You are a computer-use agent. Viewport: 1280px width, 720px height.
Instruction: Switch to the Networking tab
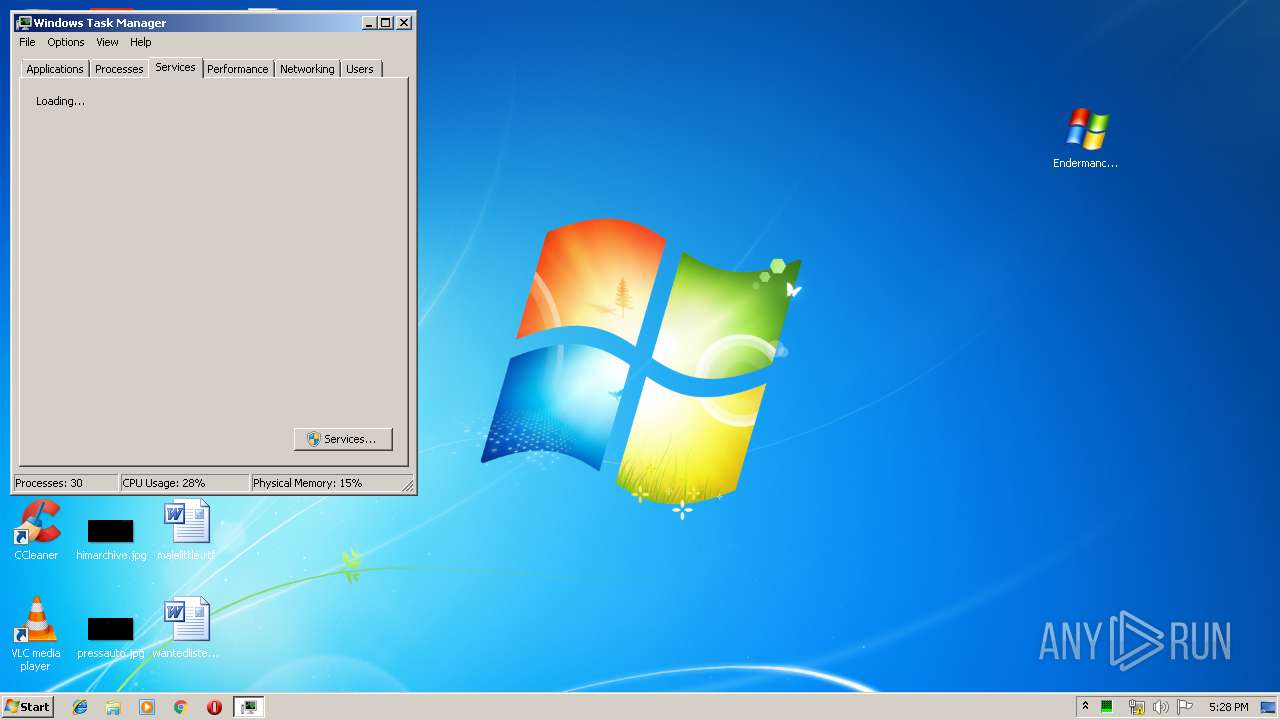pyautogui.click(x=307, y=69)
